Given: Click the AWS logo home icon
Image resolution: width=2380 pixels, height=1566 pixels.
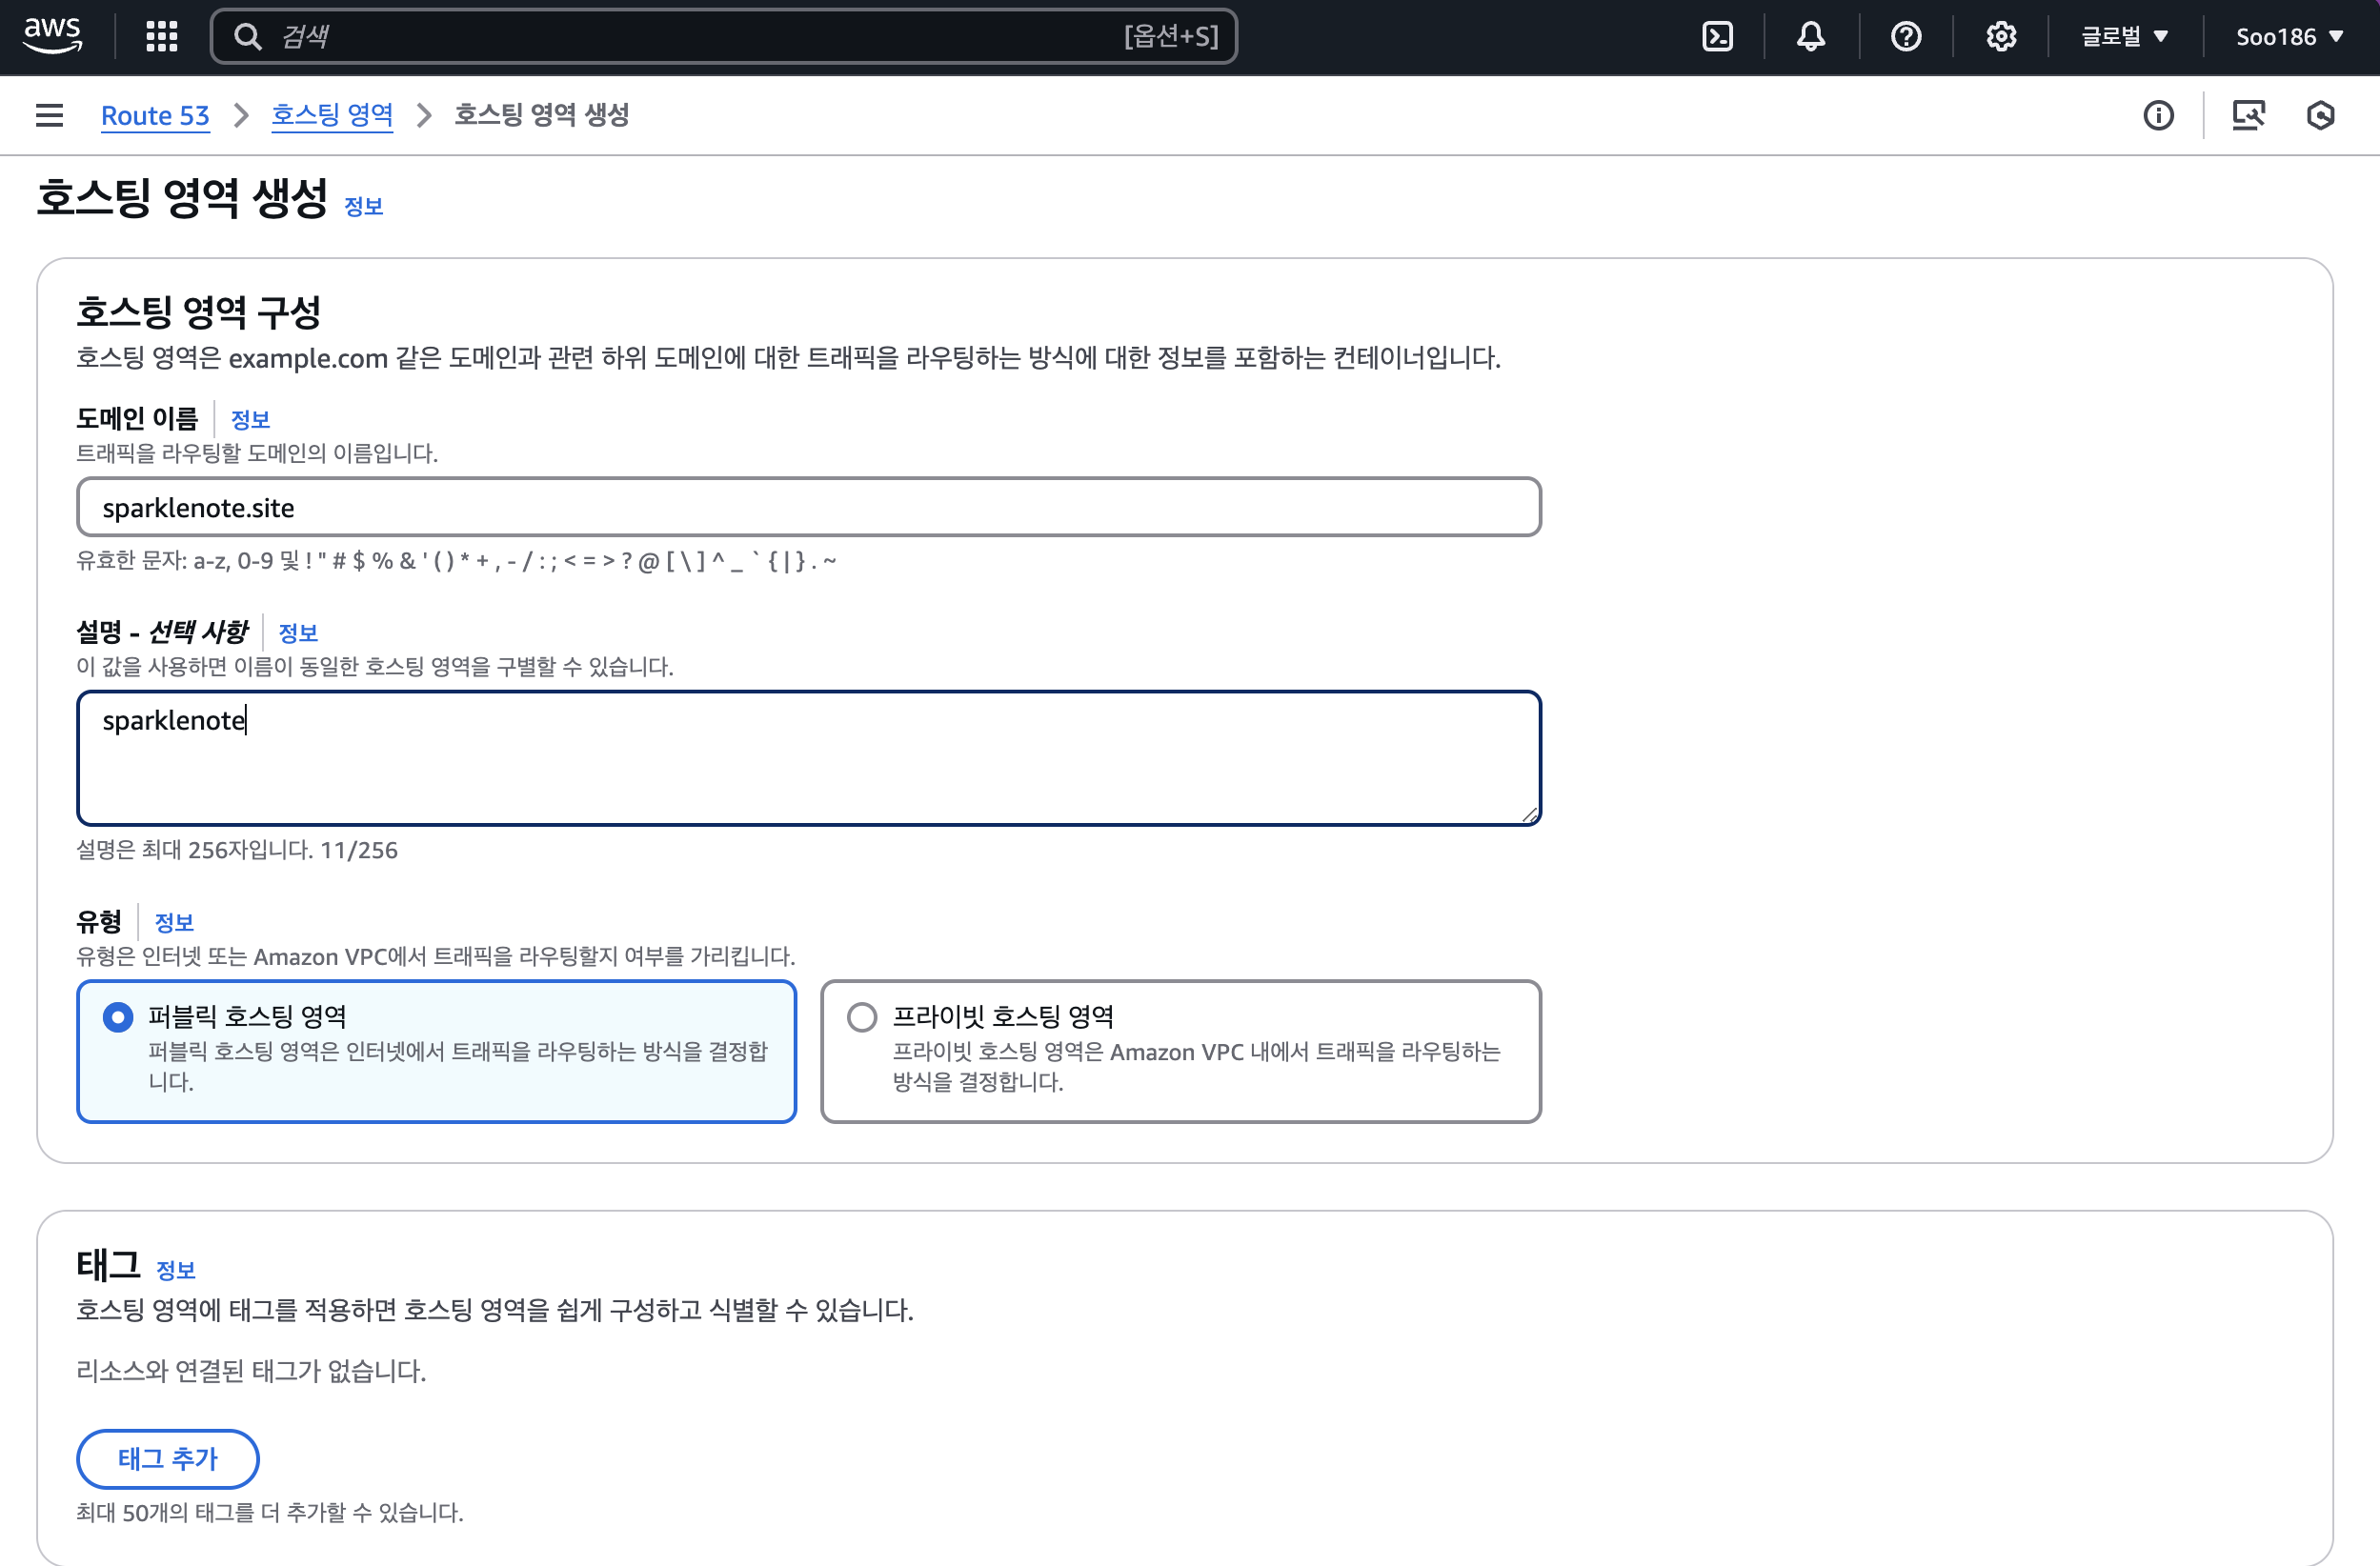Looking at the screenshot, I should (x=52, y=35).
